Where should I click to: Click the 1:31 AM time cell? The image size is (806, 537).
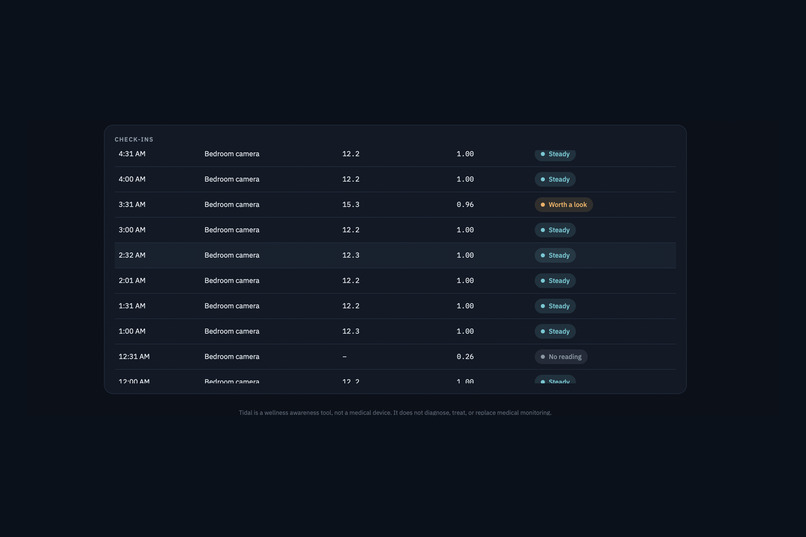pyautogui.click(x=132, y=306)
